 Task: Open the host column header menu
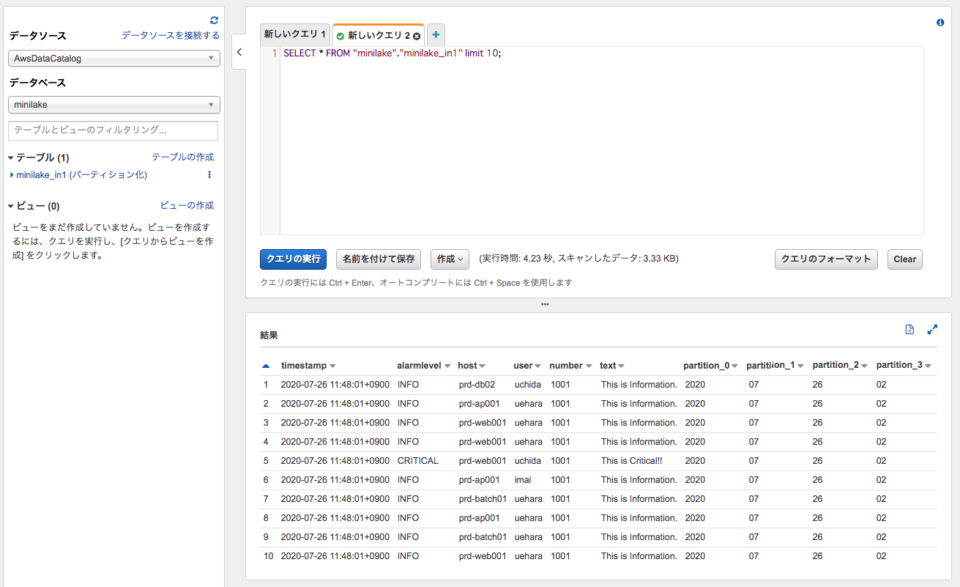(482, 366)
